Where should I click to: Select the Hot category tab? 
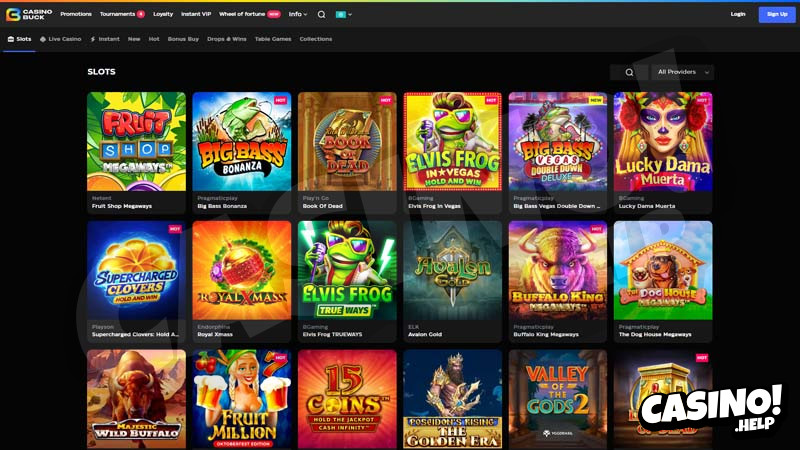point(154,39)
